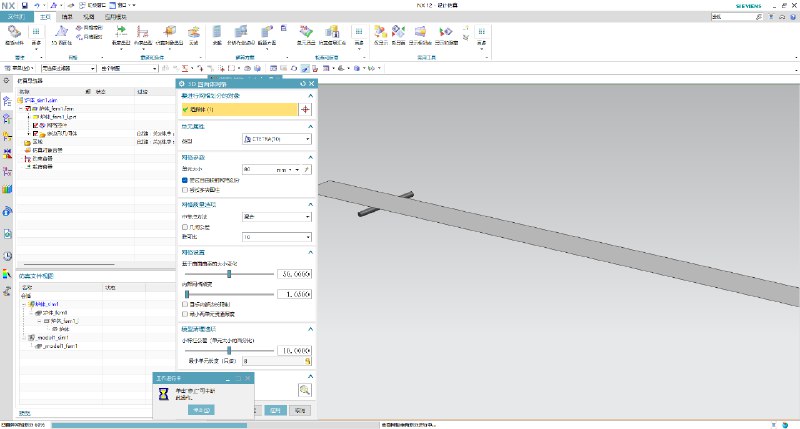The image size is (800, 429).
Task: Click the Solve ribbon icon
Action: [217, 35]
